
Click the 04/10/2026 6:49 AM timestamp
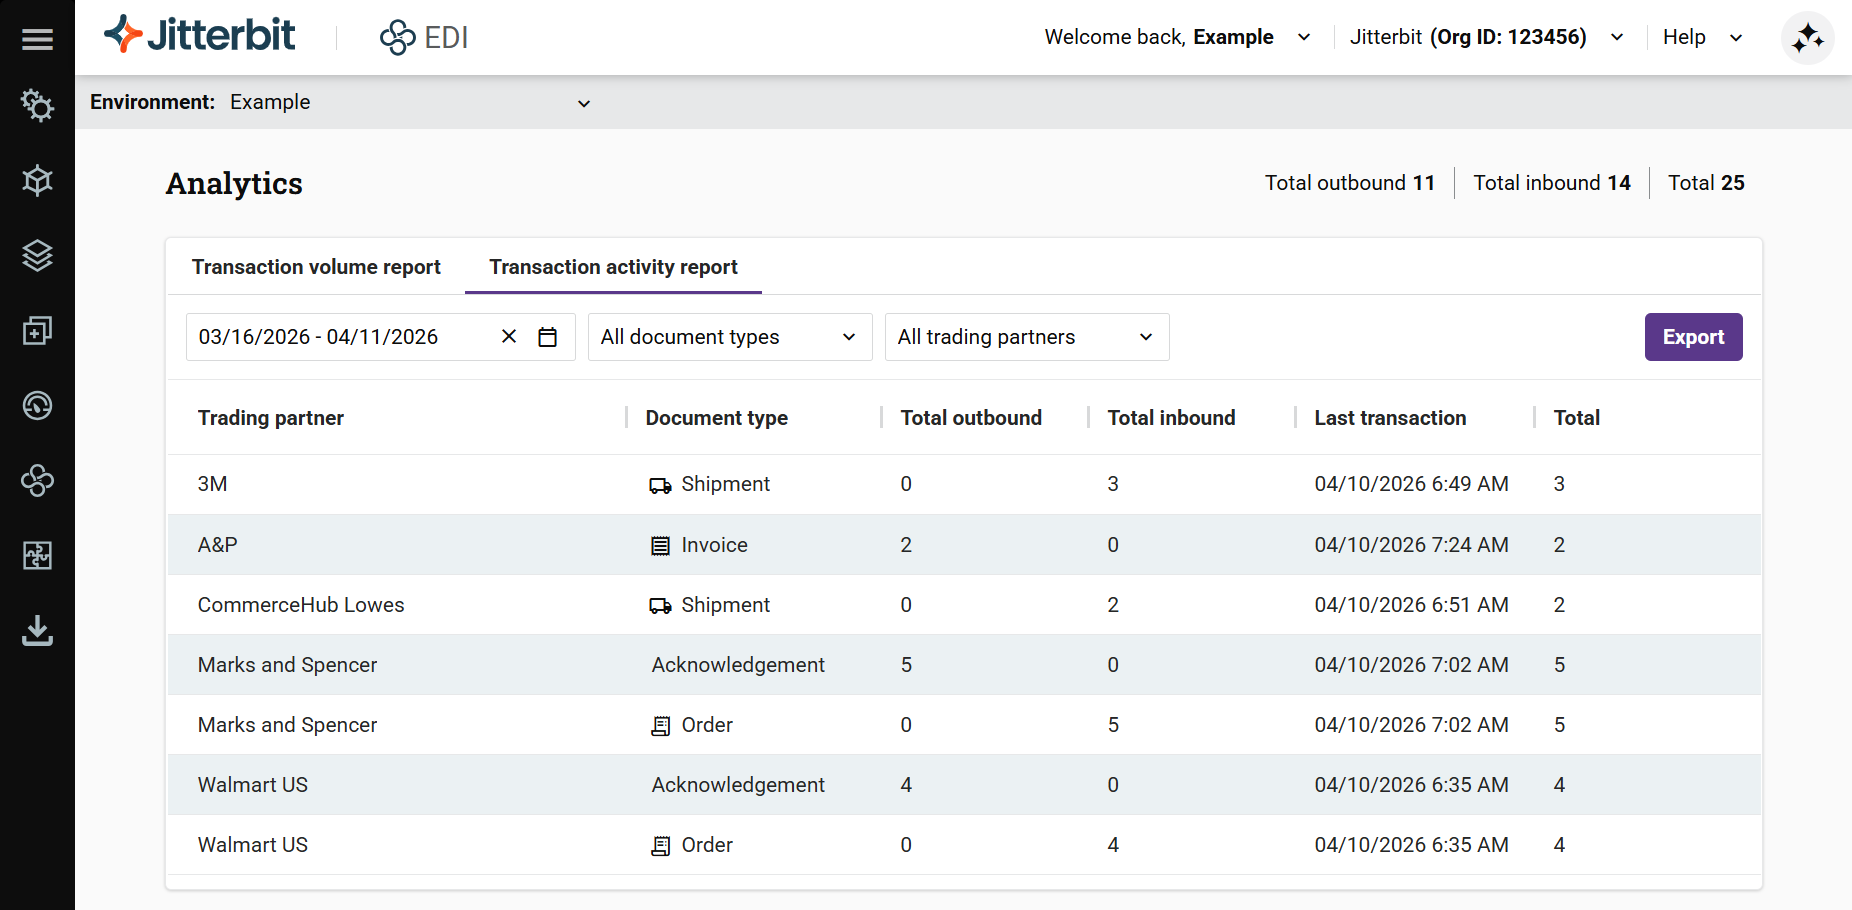[1411, 484]
